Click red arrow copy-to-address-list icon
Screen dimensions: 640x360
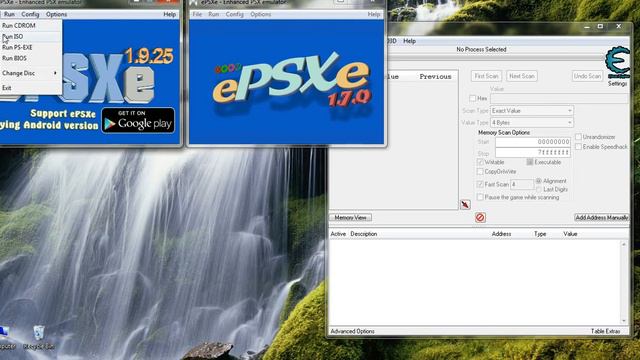pos(465,204)
